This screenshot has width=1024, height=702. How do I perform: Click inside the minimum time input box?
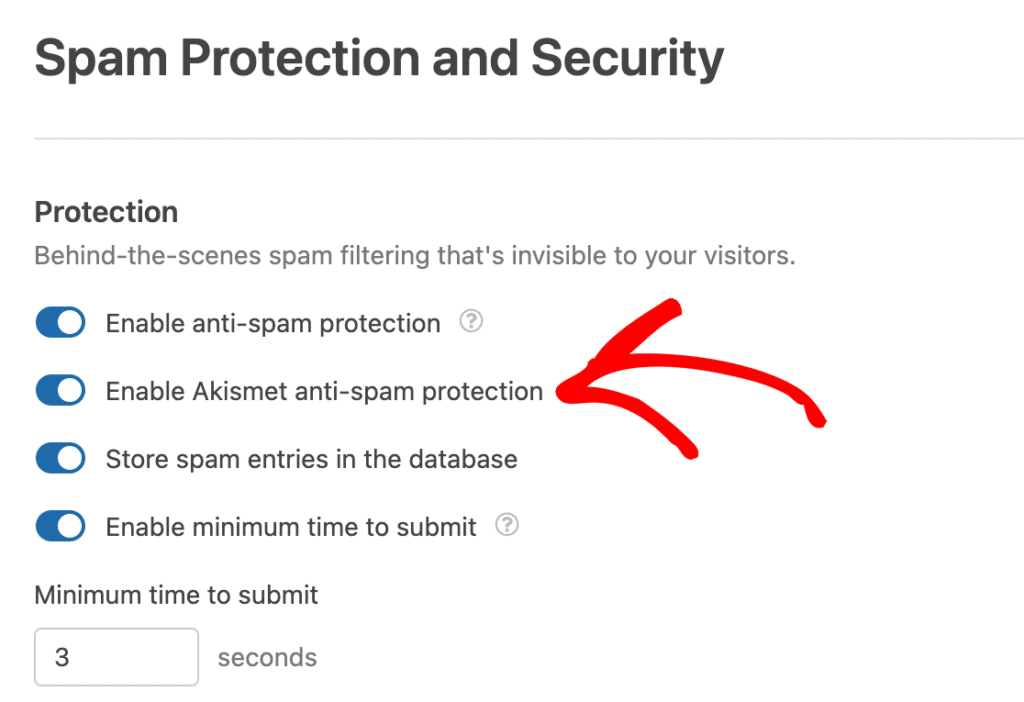(x=116, y=656)
